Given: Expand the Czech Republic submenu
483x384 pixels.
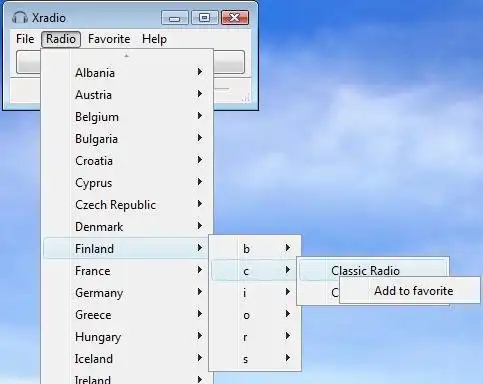Looking at the screenshot, I should pyautogui.click(x=127, y=204).
